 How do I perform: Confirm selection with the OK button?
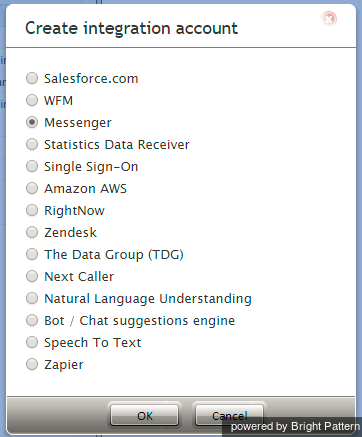point(145,415)
